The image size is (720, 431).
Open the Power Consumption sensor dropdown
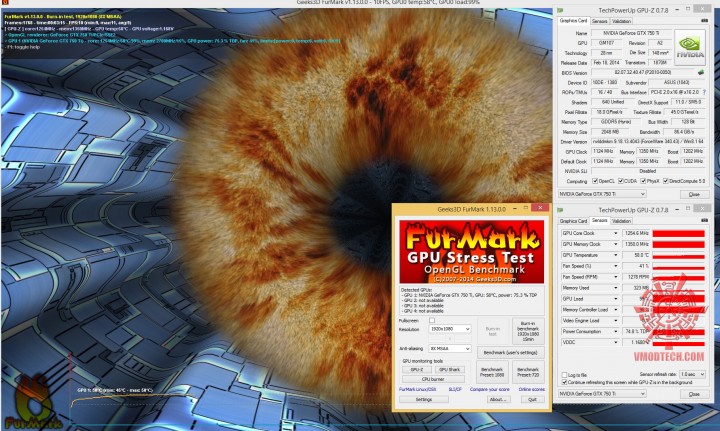click(x=615, y=331)
